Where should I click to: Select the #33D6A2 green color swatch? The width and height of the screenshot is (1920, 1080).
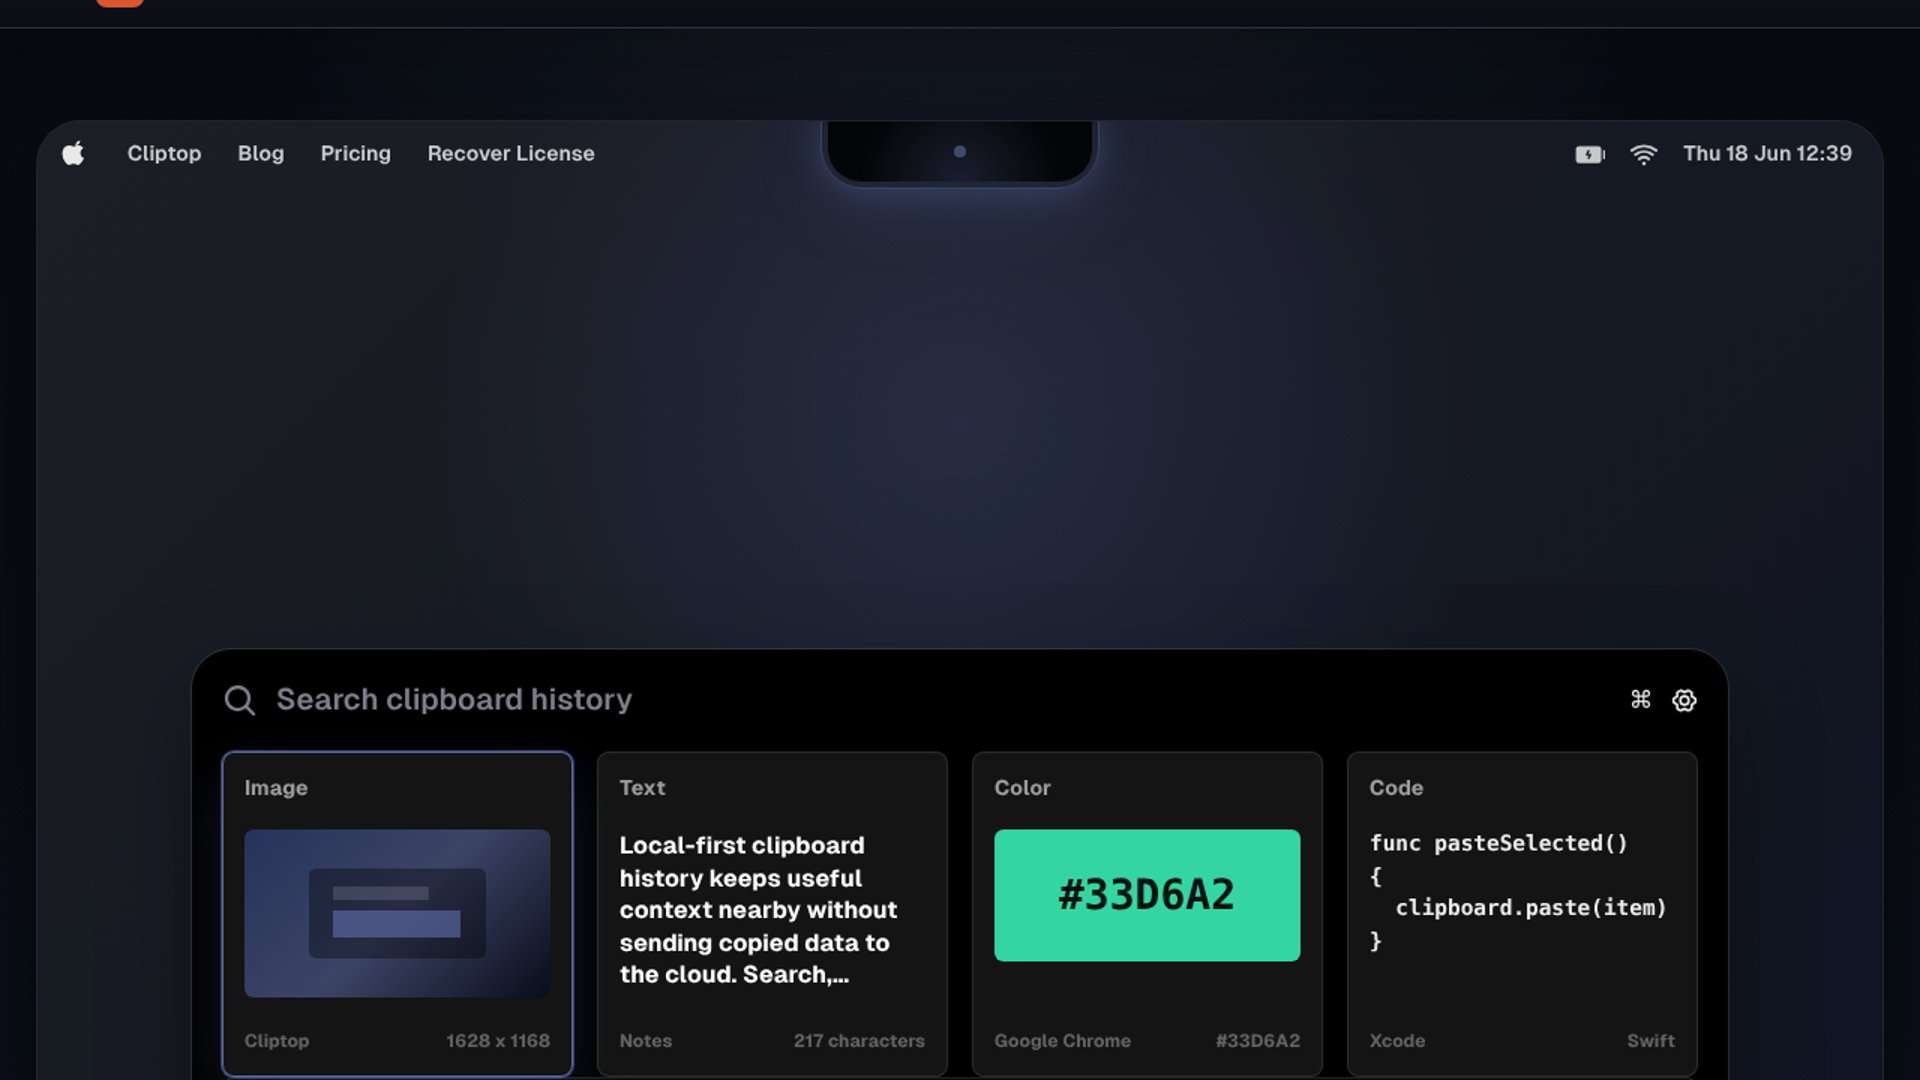click(1147, 895)
